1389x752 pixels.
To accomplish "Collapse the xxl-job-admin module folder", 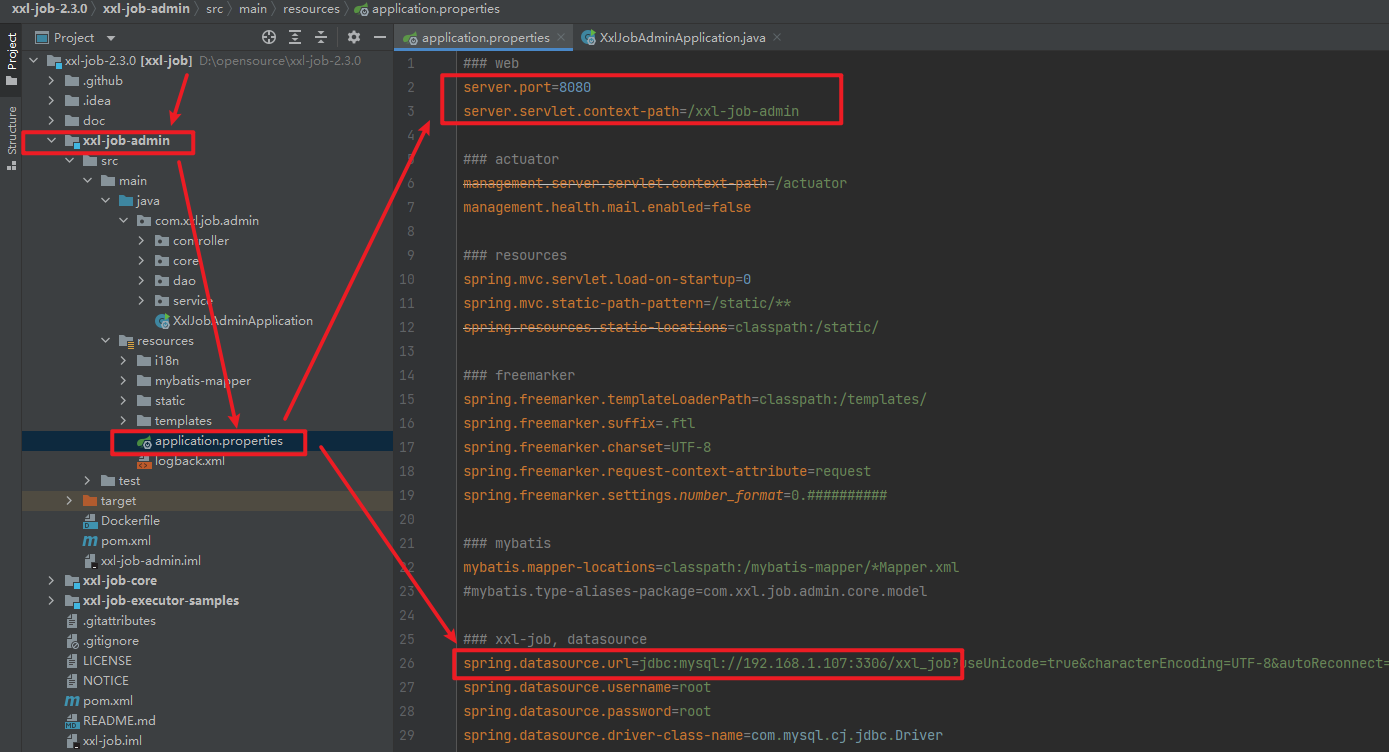I will click(51, 141).
